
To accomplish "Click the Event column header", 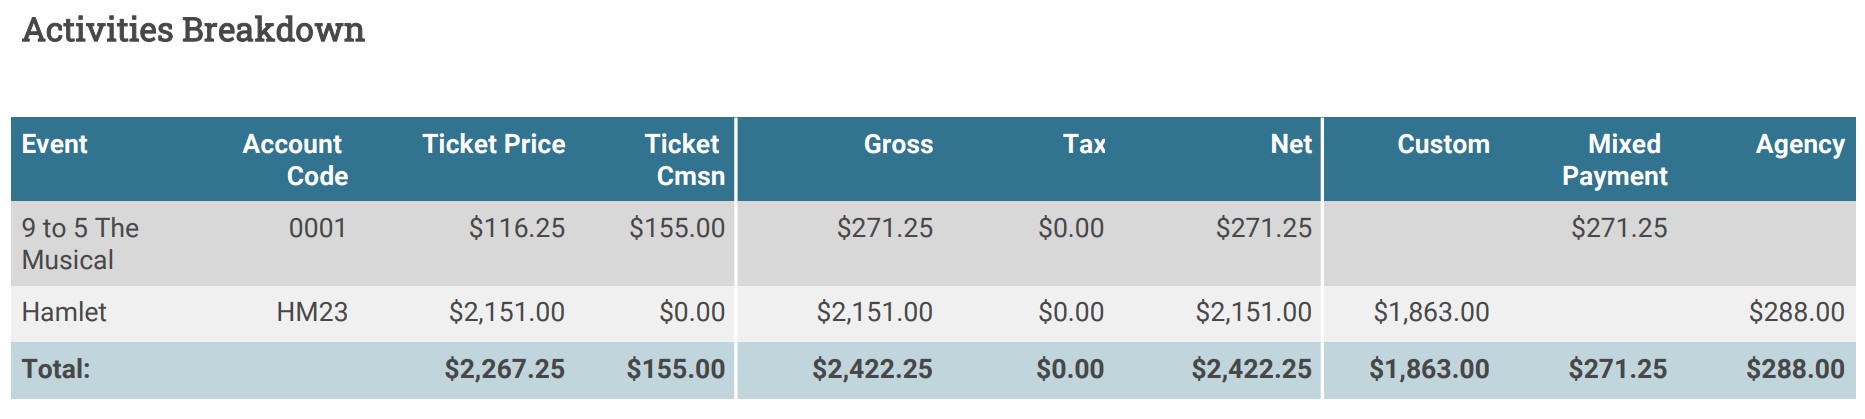I will [55, 144].
